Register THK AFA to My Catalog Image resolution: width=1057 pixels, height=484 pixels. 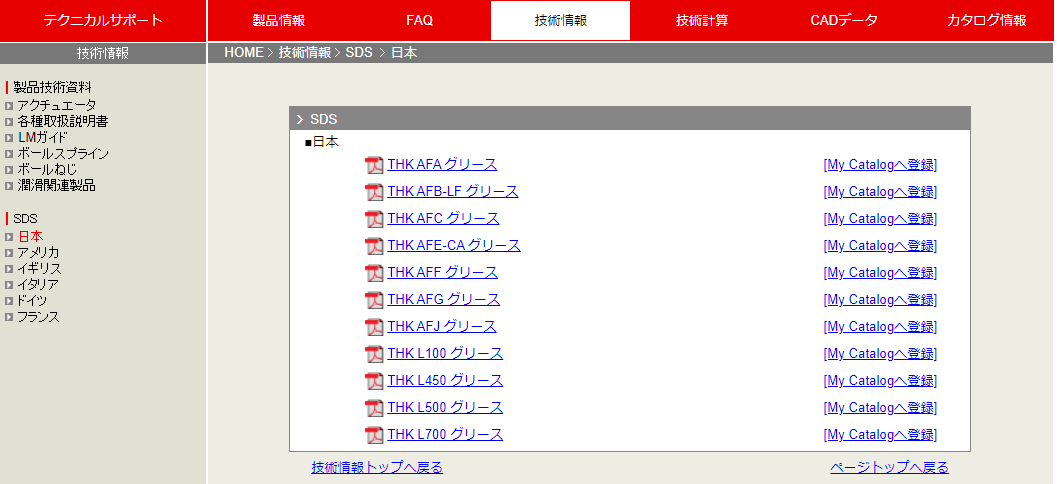pos(880,164)
